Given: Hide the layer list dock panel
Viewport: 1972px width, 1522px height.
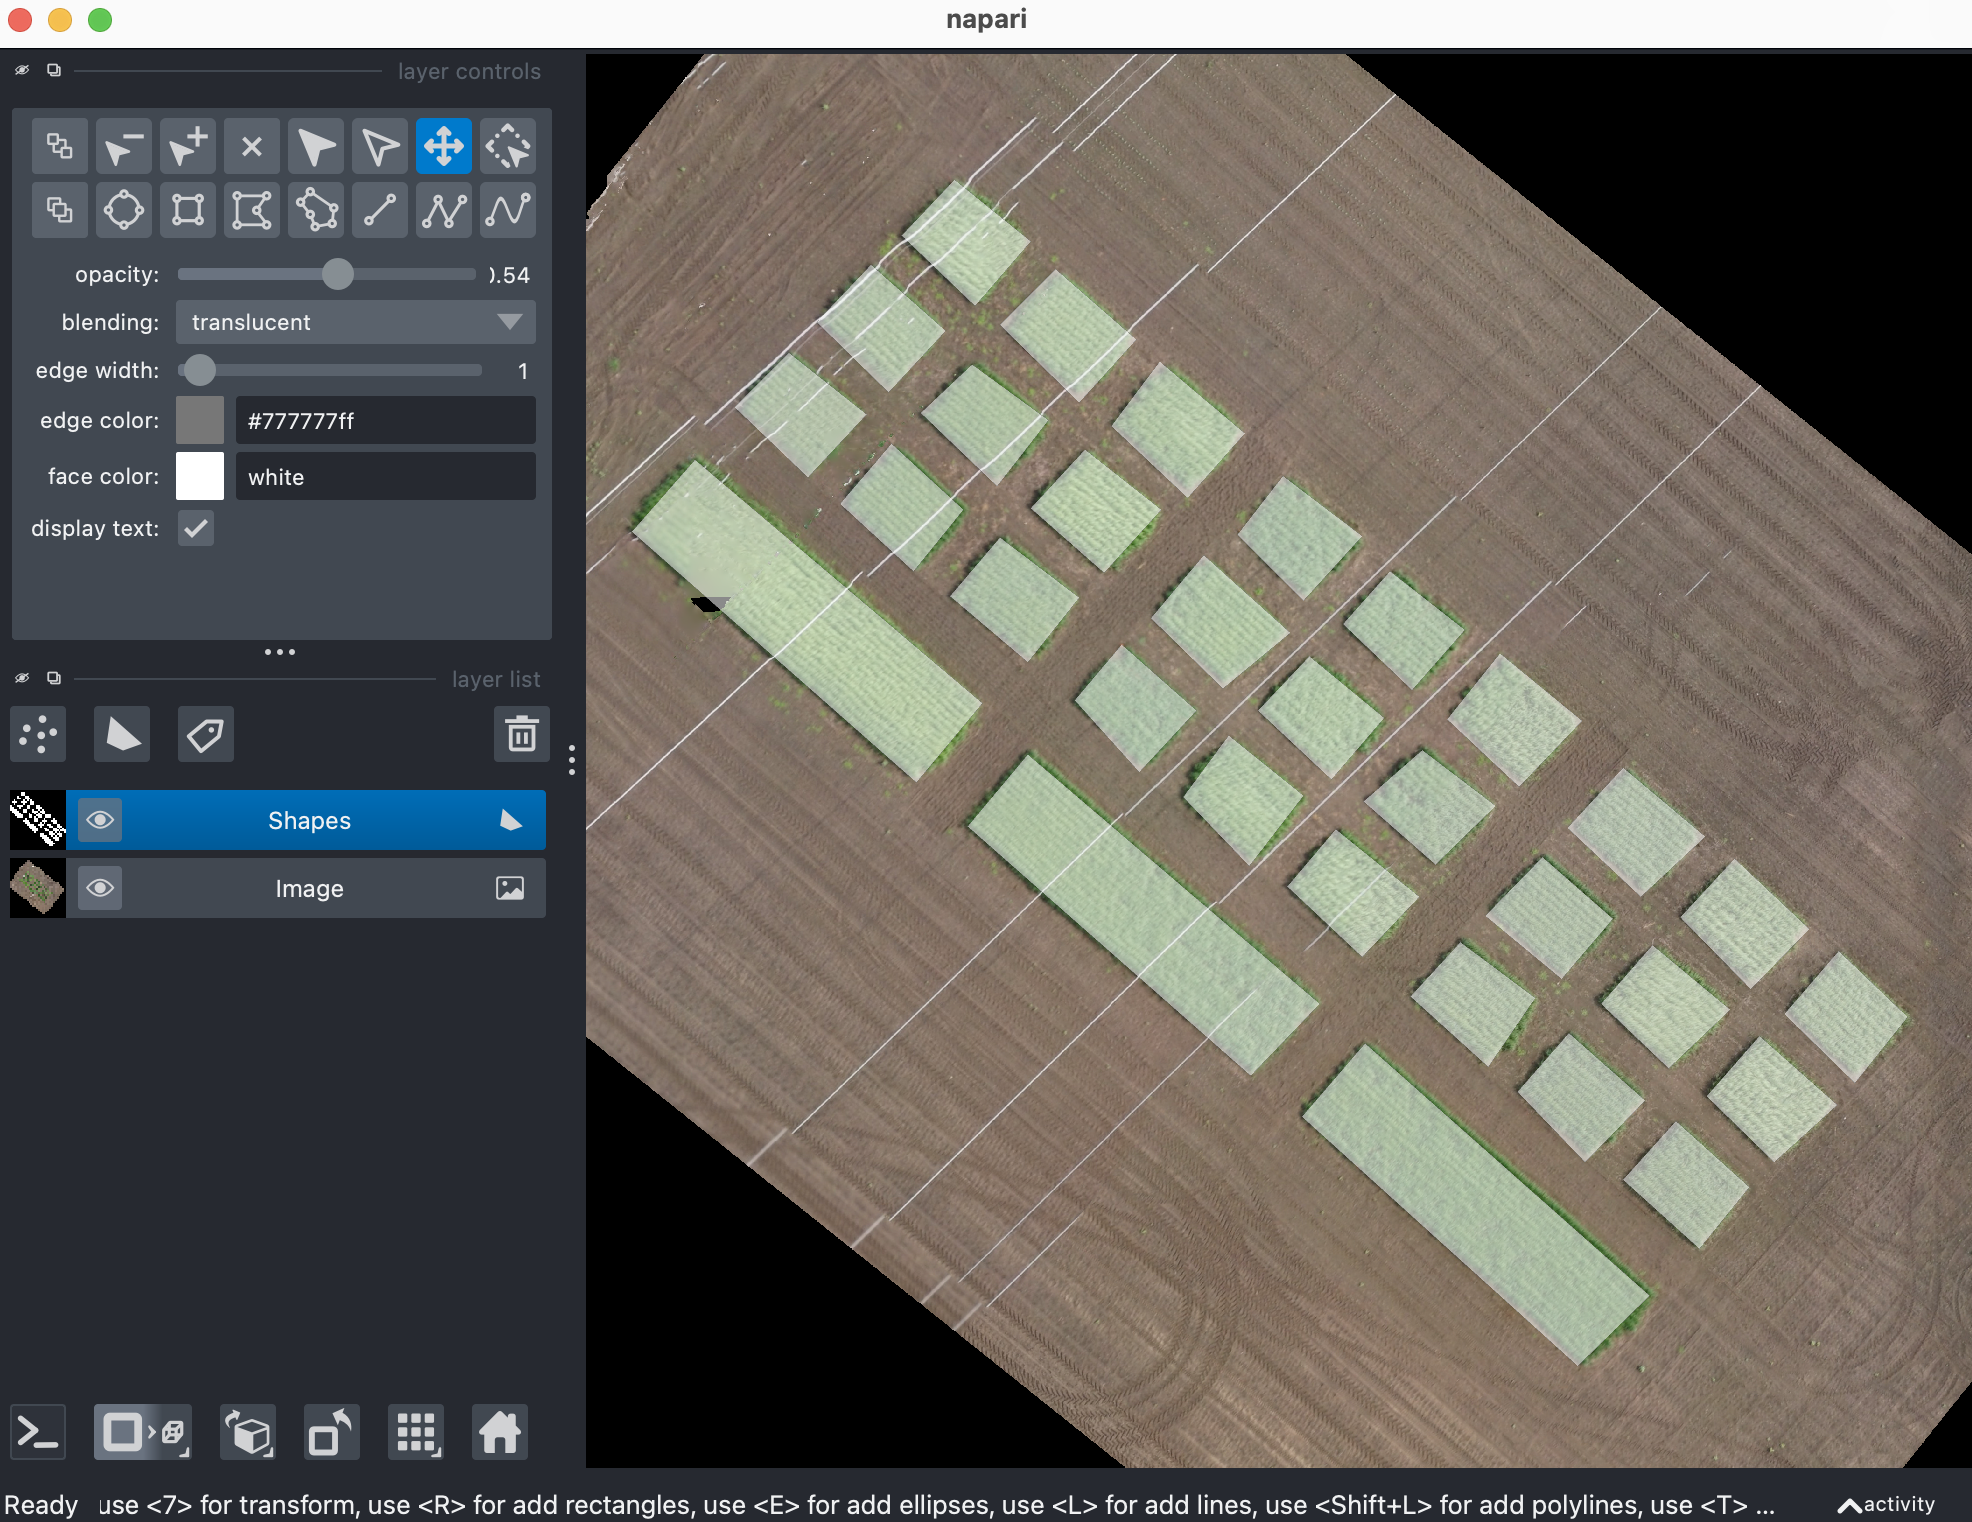Looking at the screenshot, I should coord(22,678).
